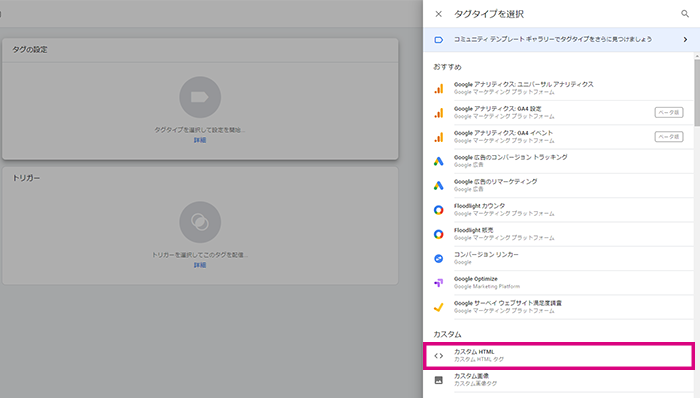Select Floodlight カウンタ tag type
700x398 pixels.
pos(558,210)
